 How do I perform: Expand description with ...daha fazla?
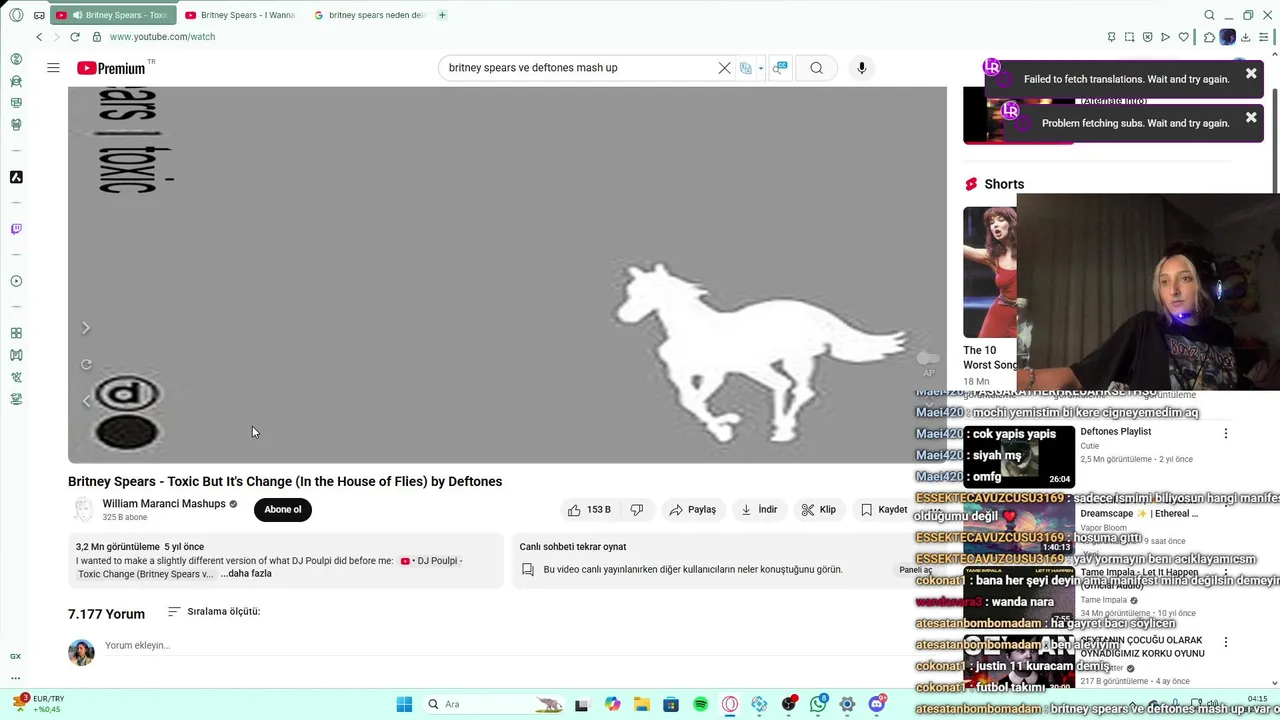[246, 574]
